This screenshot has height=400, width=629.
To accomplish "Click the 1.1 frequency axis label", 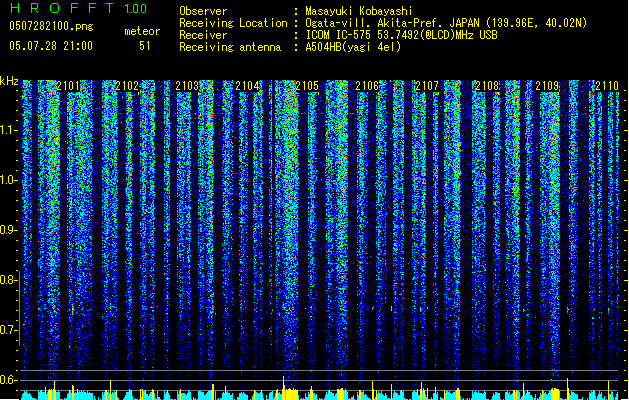I will tap(9, 130).
